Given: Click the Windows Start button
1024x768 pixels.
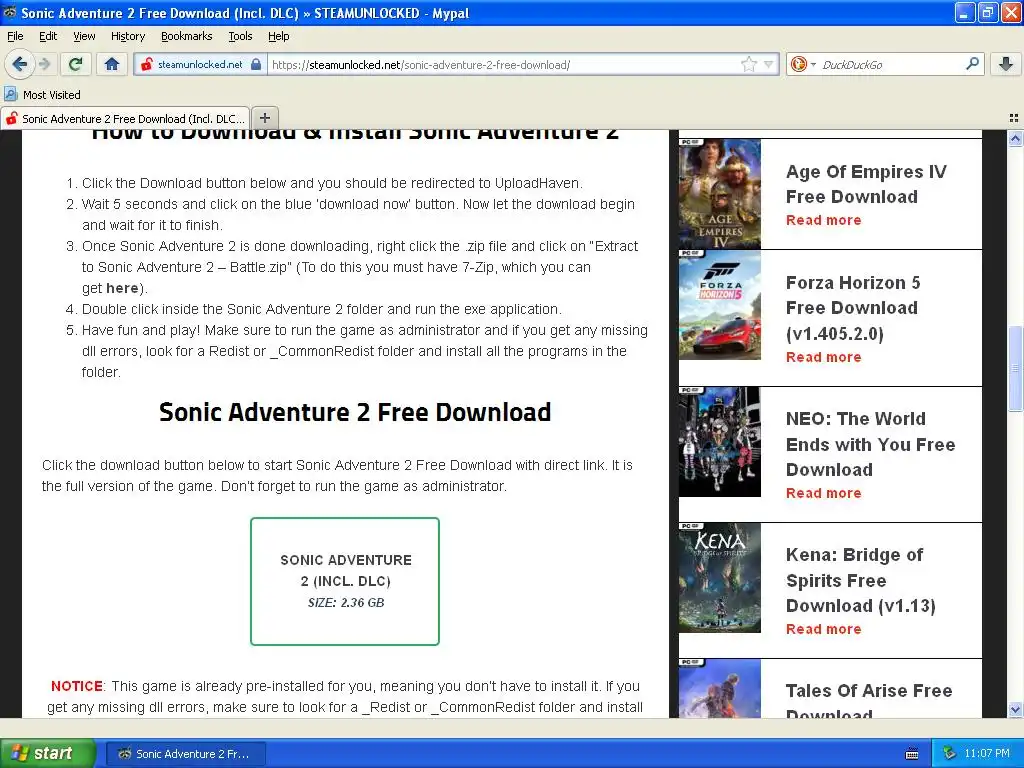Looking at the screenshot, I should (x=47, y=753).
